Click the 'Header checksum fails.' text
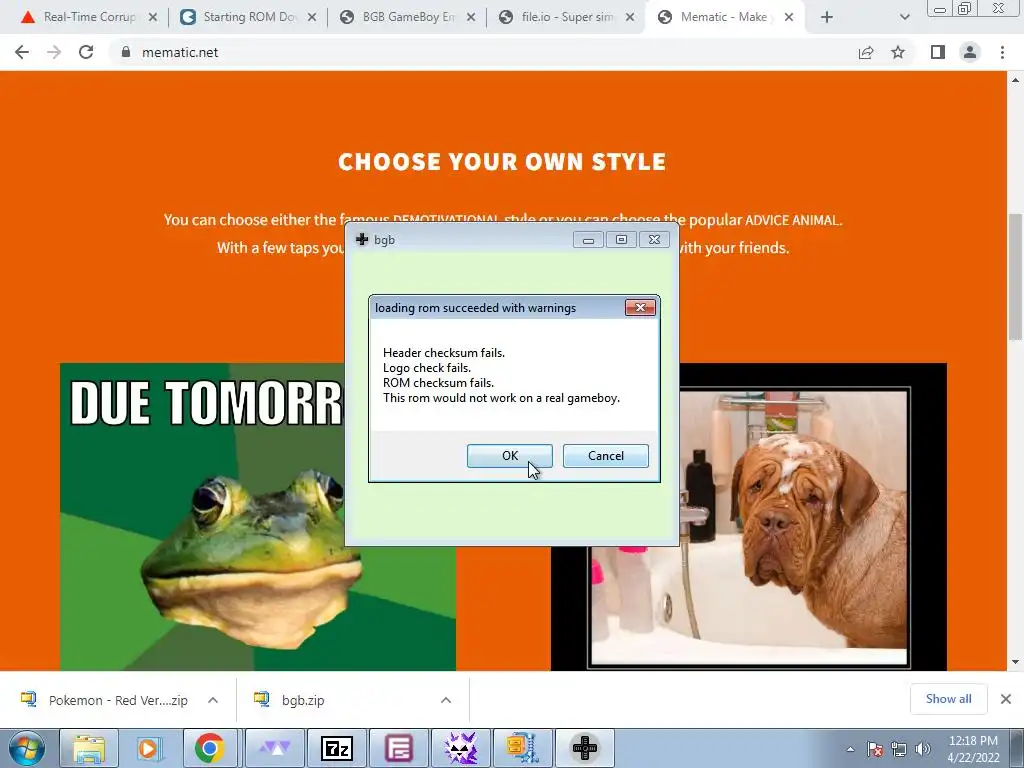1024x768 pixels. [443, 353]
